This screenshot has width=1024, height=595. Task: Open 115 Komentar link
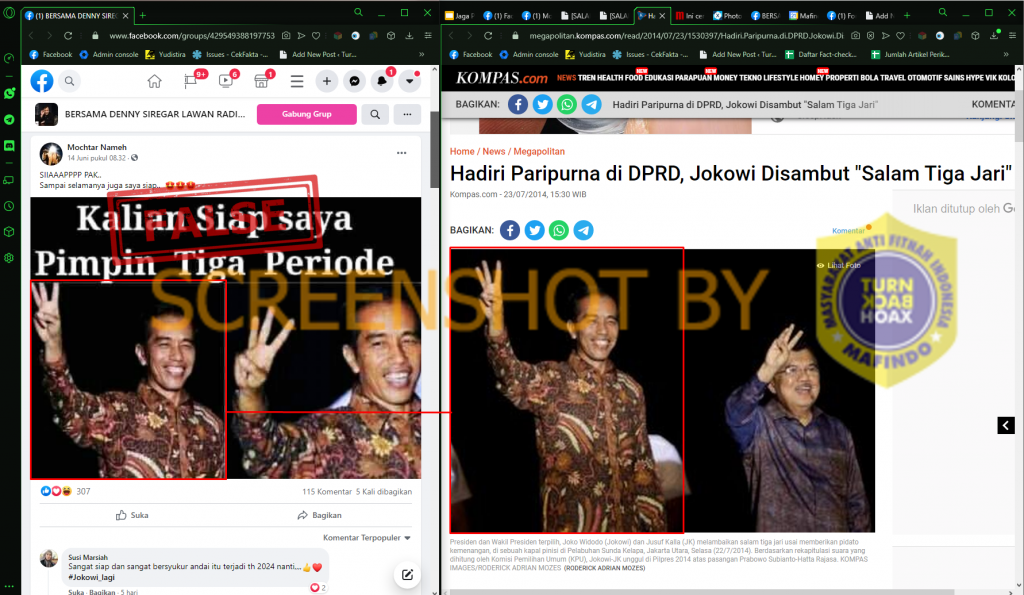point(327,492)
